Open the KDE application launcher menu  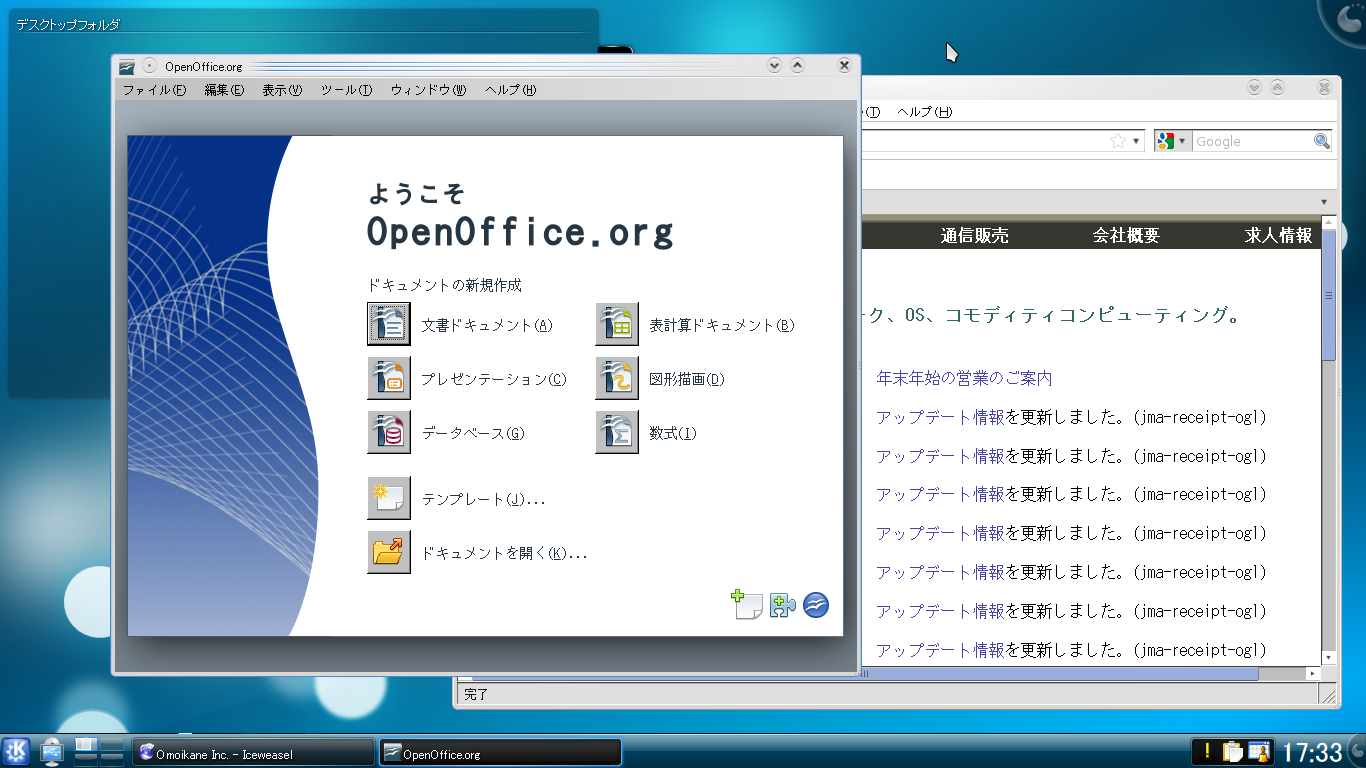click(16, 751)
